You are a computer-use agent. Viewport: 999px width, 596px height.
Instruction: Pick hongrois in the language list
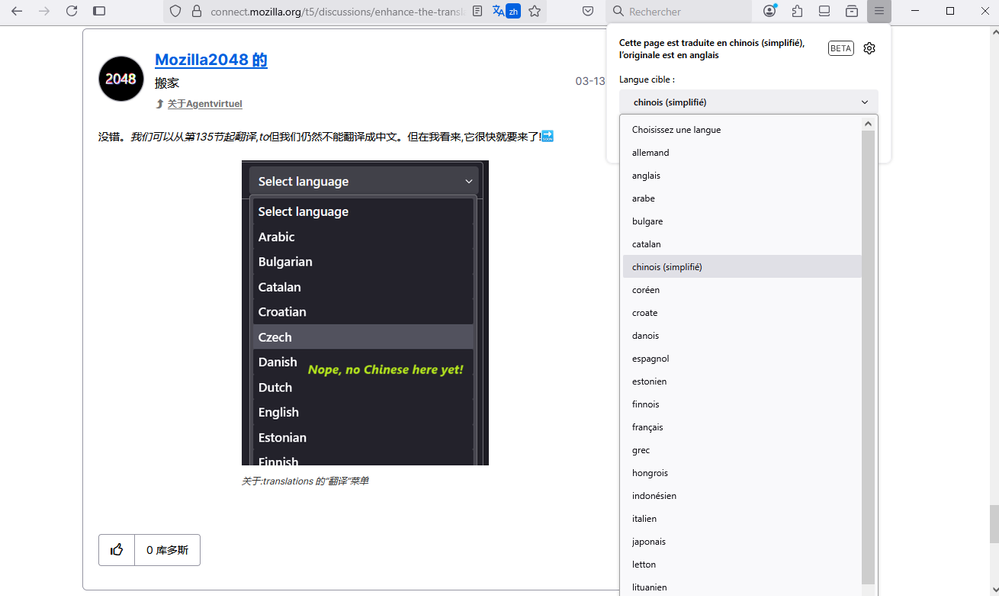[742, 473]
